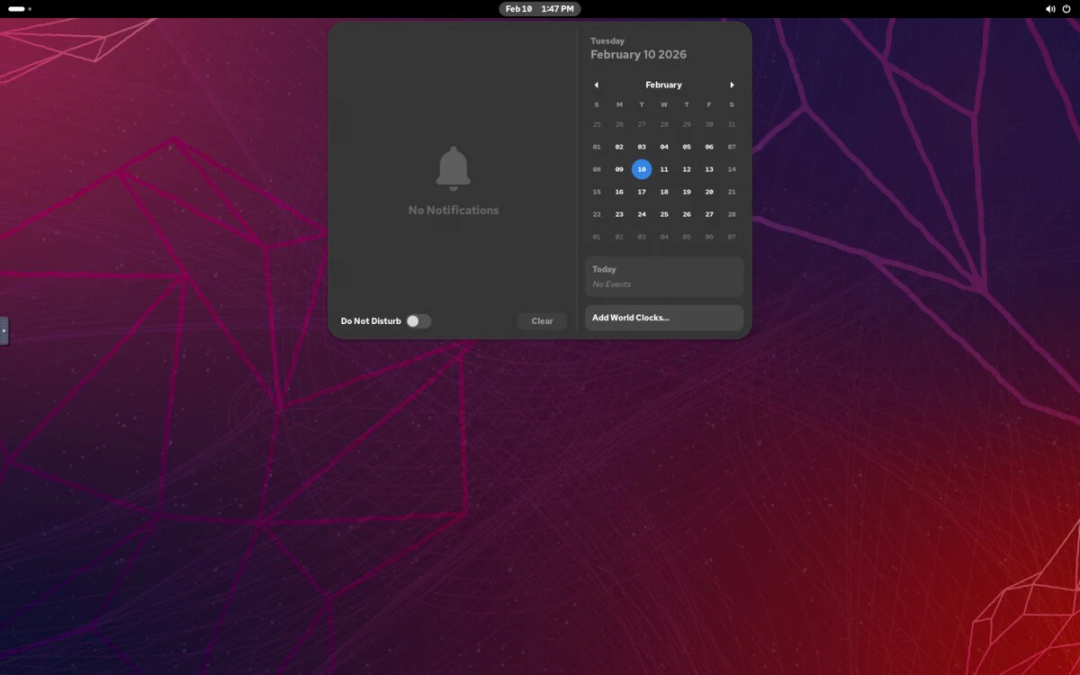Image resolution: width=1080 pixels, height=675 pixels.
Task: Go to next month in calendar
Action: [731, 85]
